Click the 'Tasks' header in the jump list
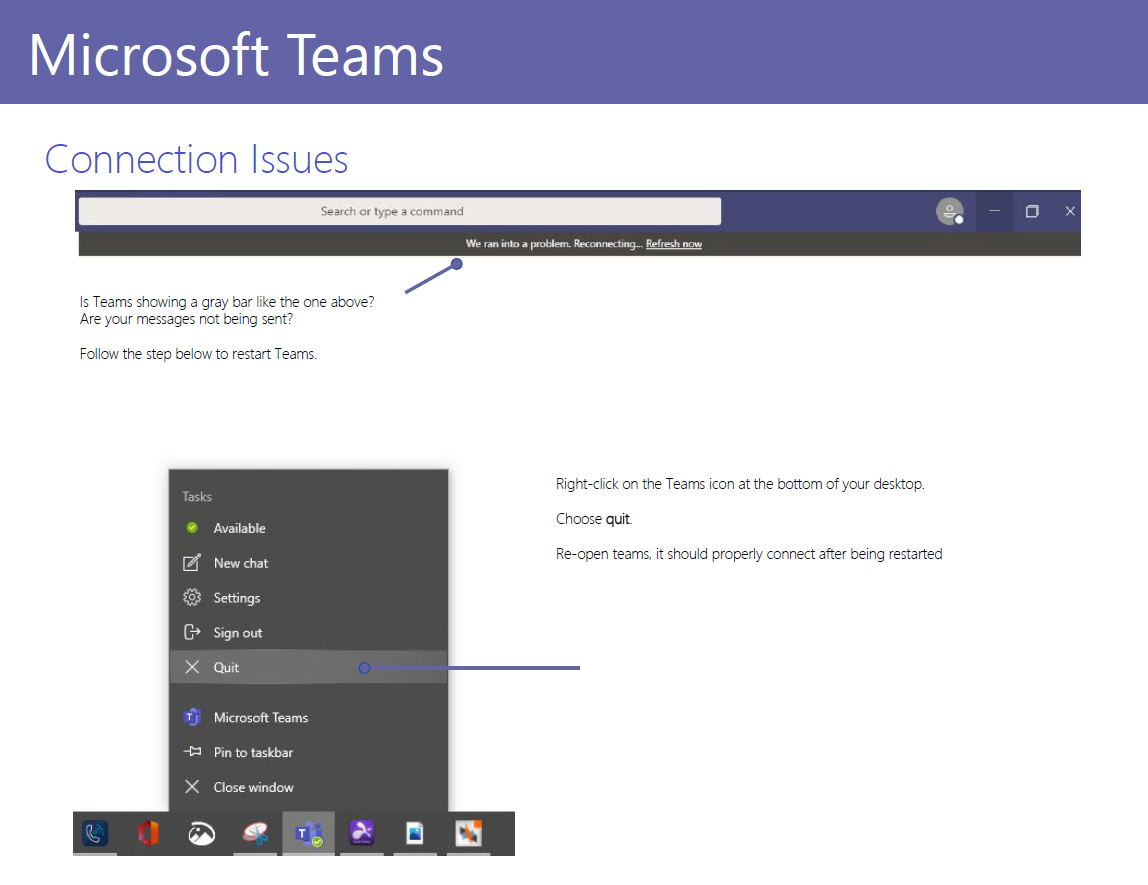 pyautogui.click(x=197, y=496)
